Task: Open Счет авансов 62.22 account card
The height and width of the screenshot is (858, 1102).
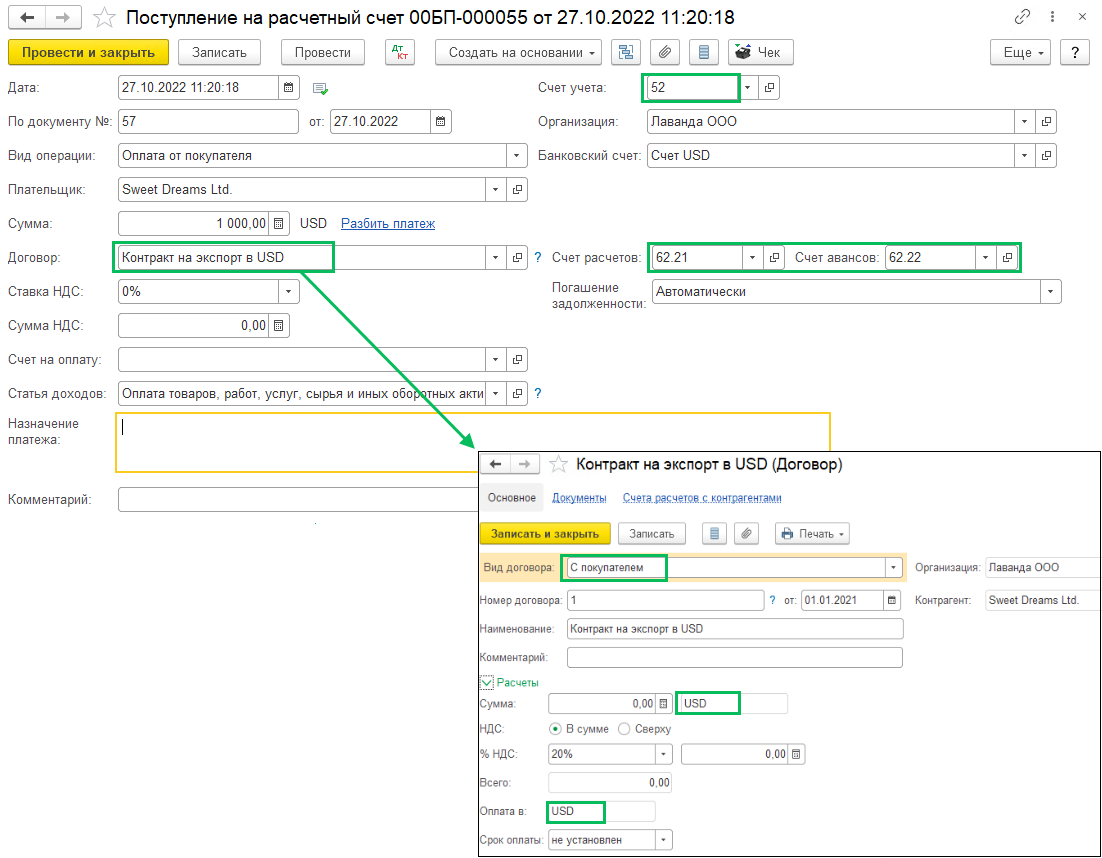Action: point(1007,257)
